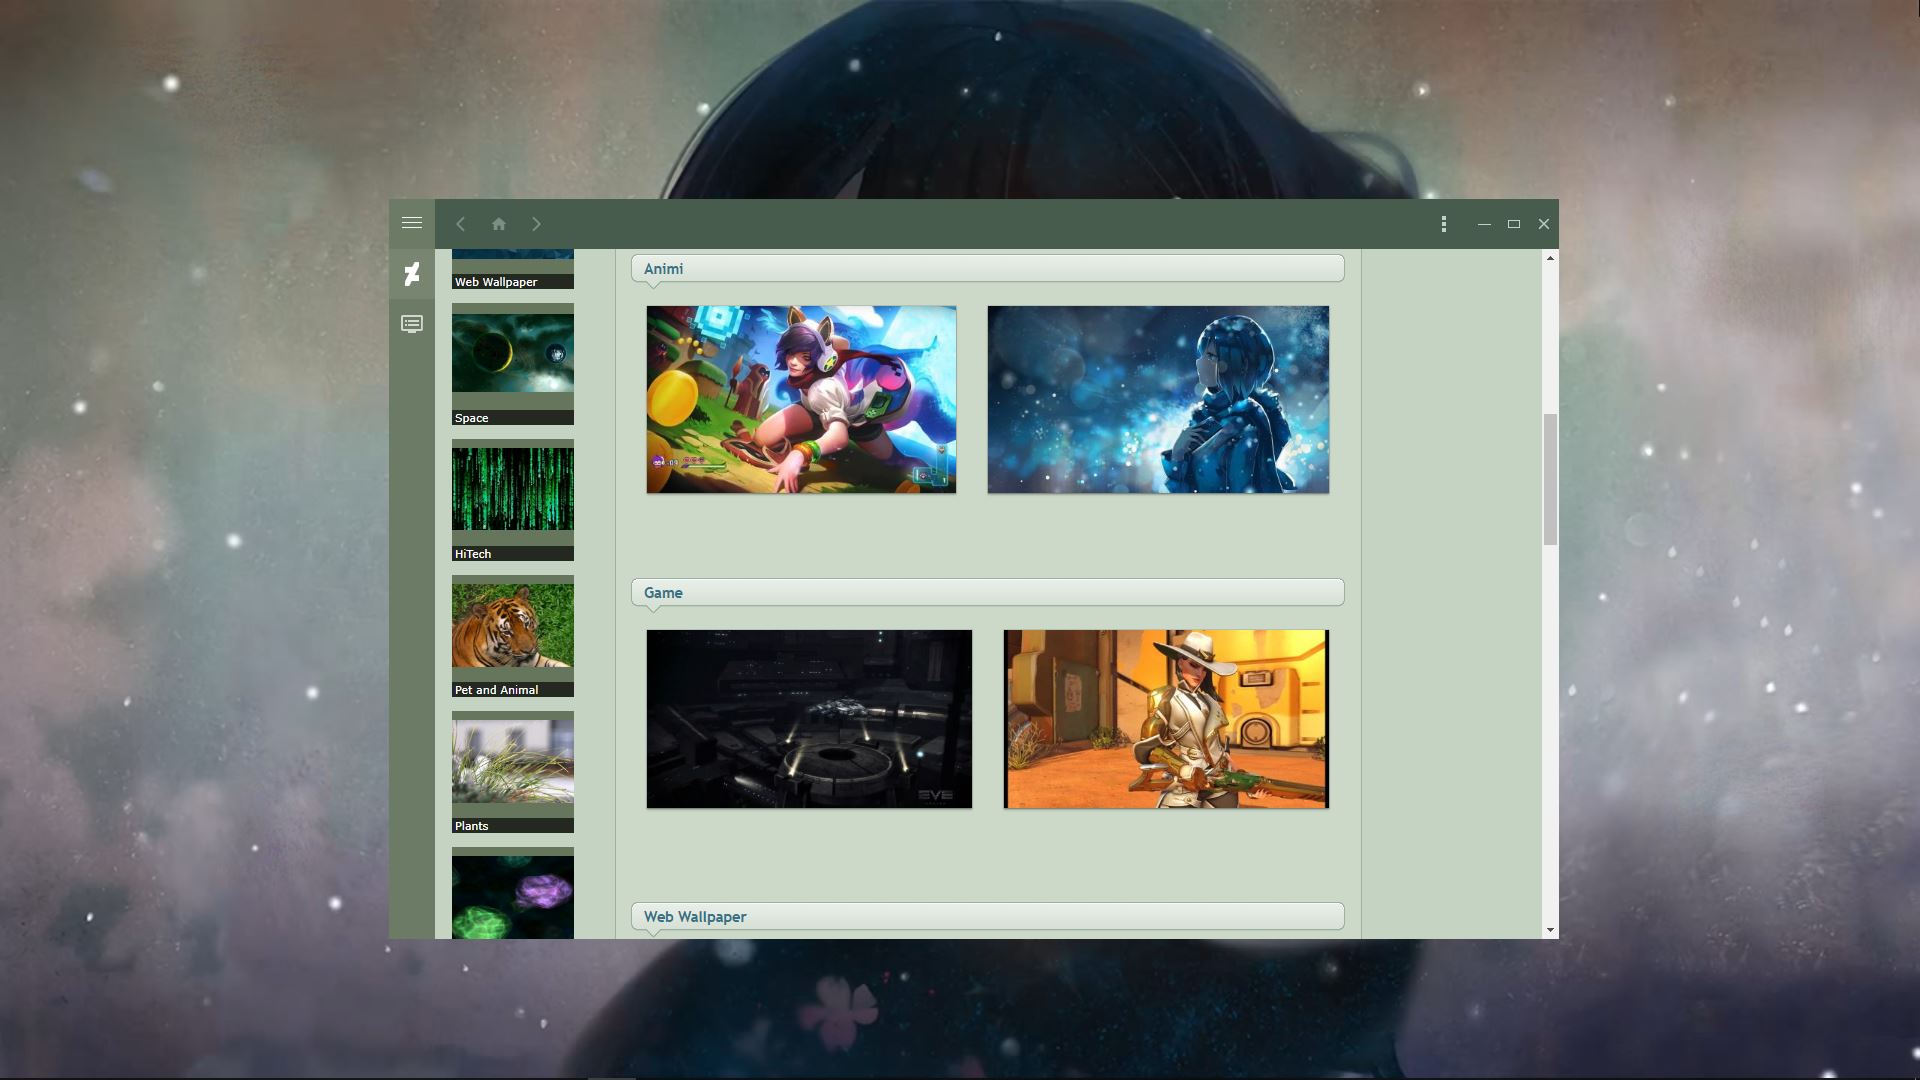Maximize the wallpaper app window
This screenshot has width=1920, height=1080.
click(1514, 224)
